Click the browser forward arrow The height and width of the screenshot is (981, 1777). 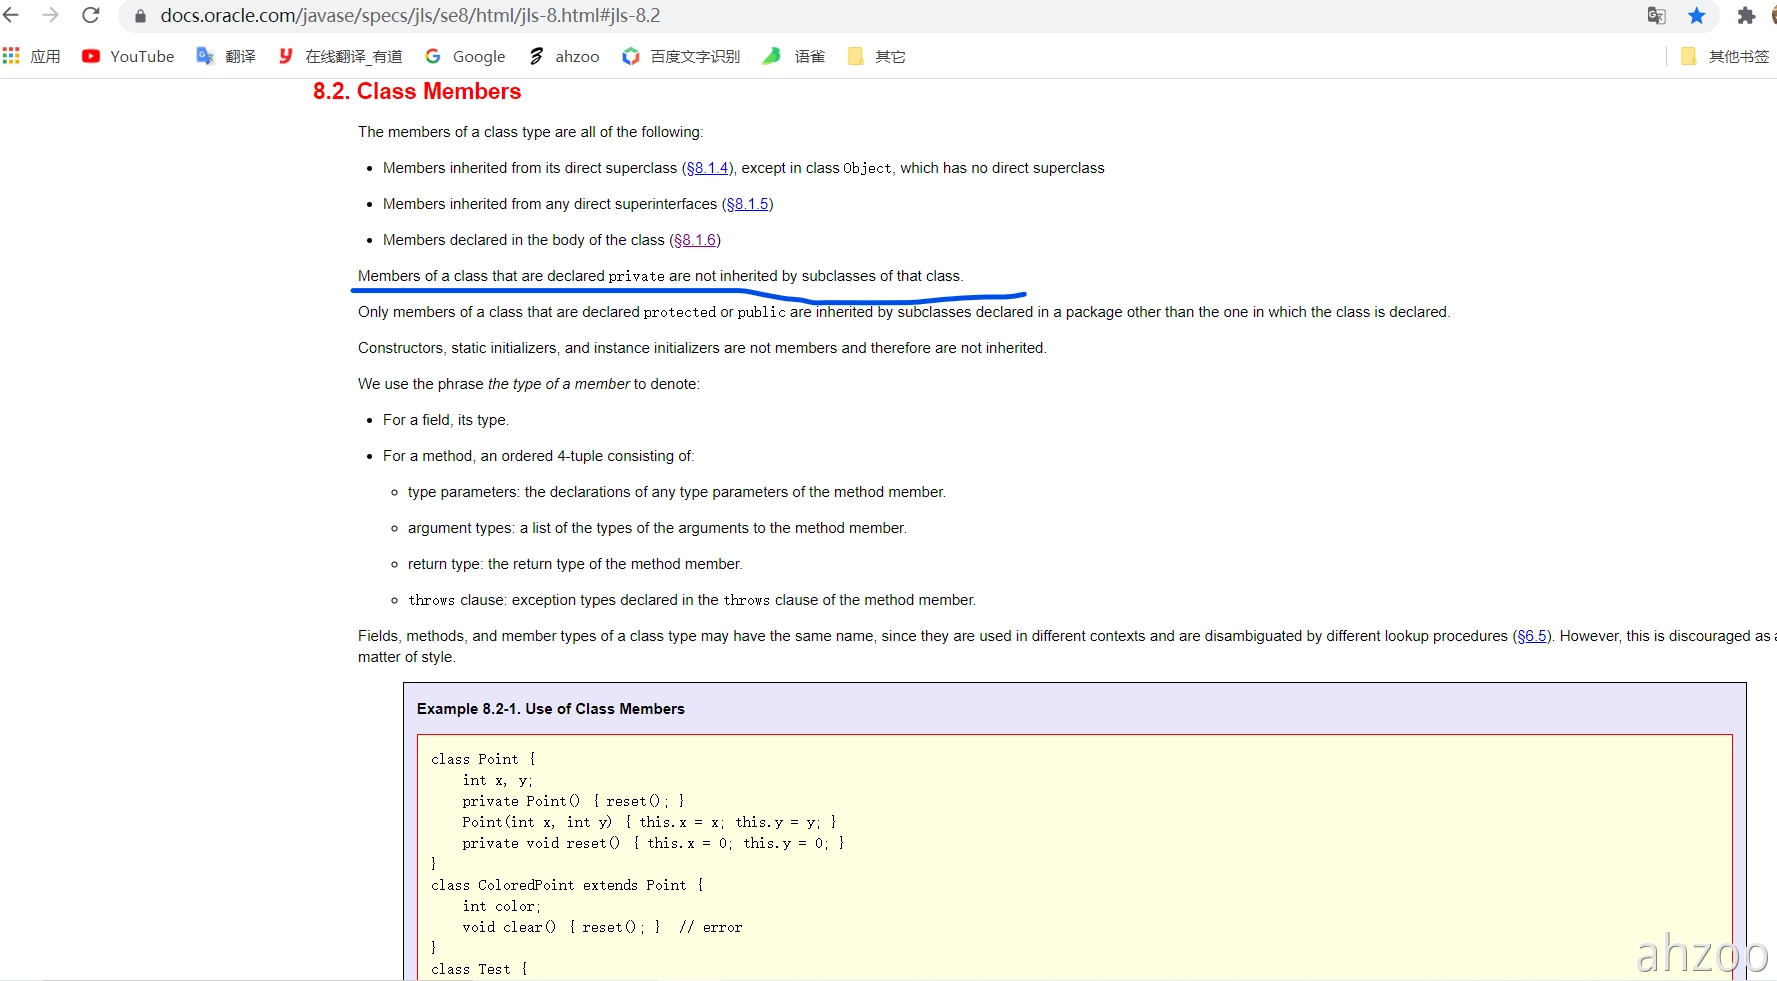point(51,15)
